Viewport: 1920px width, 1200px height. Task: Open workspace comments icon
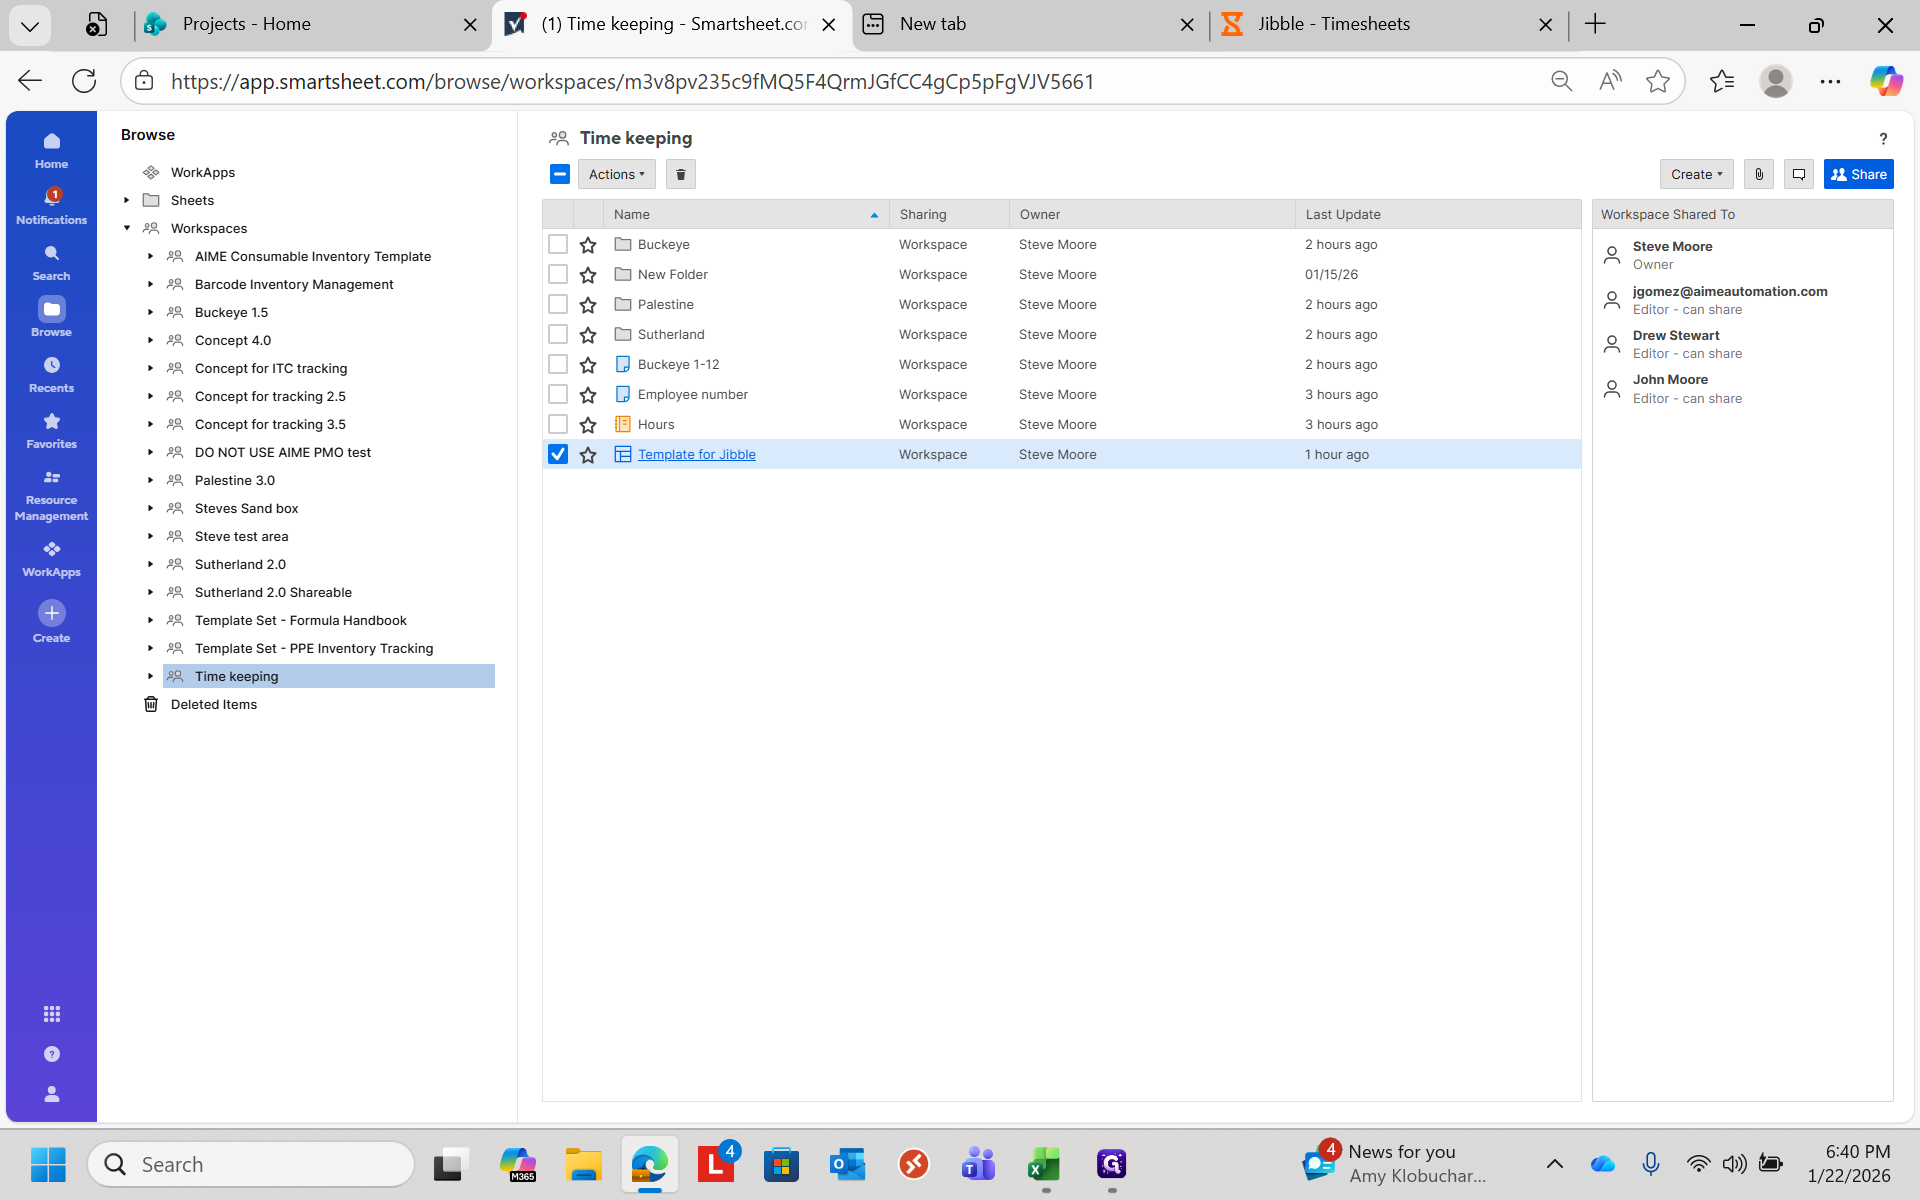1798,174
